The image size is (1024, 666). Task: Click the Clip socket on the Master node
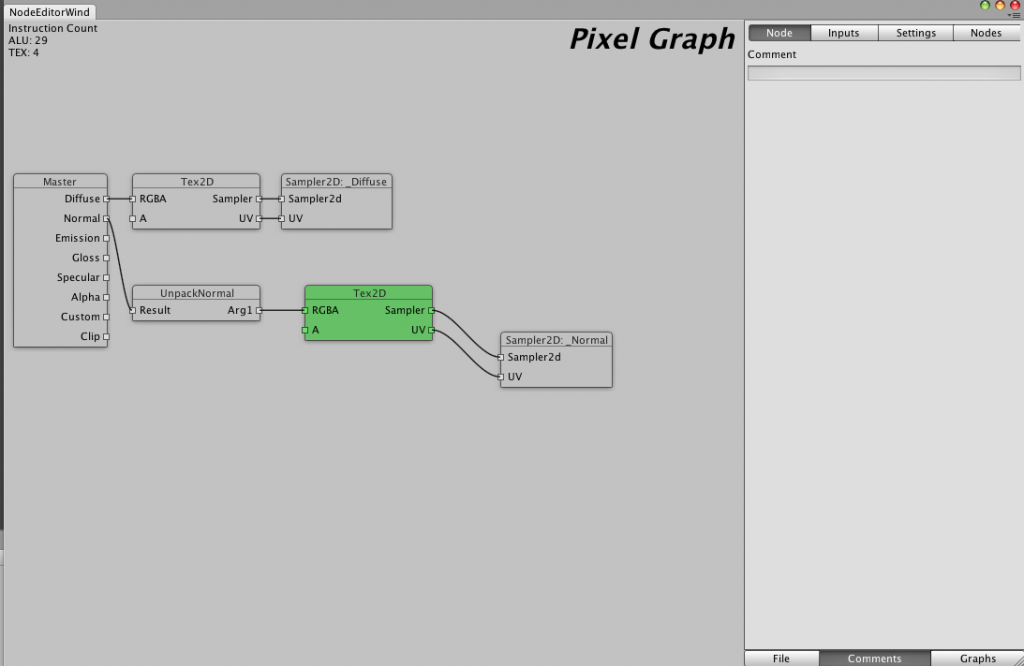click(104, 337)
